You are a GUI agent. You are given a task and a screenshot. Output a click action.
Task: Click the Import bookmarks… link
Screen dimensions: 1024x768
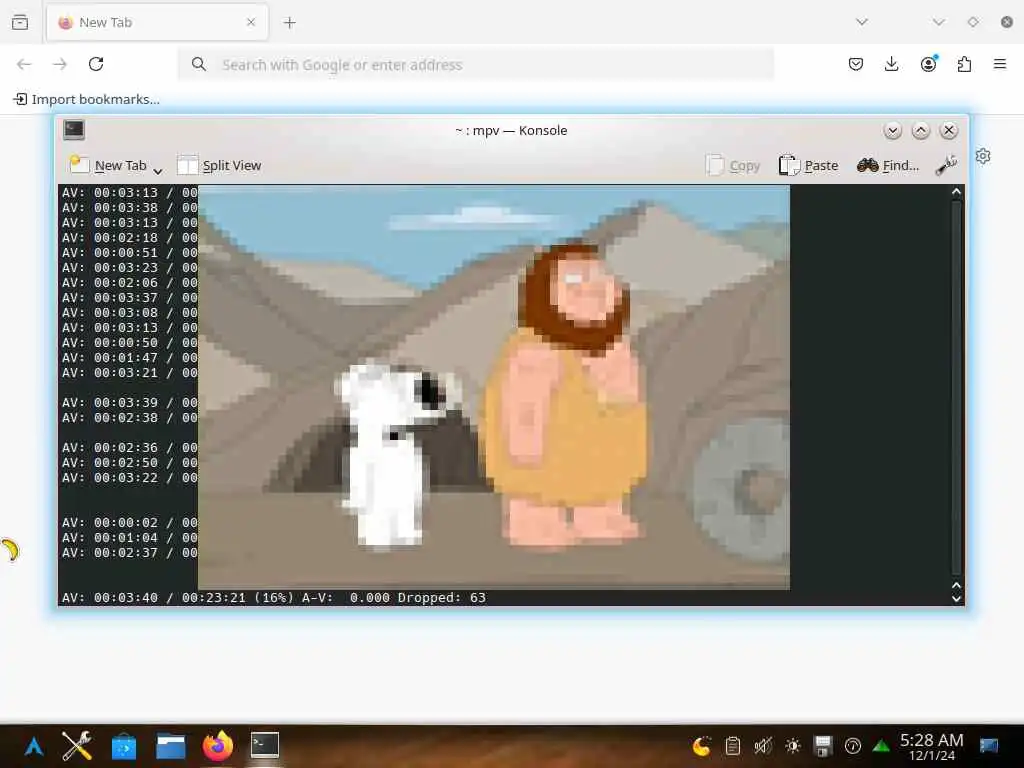87,99
